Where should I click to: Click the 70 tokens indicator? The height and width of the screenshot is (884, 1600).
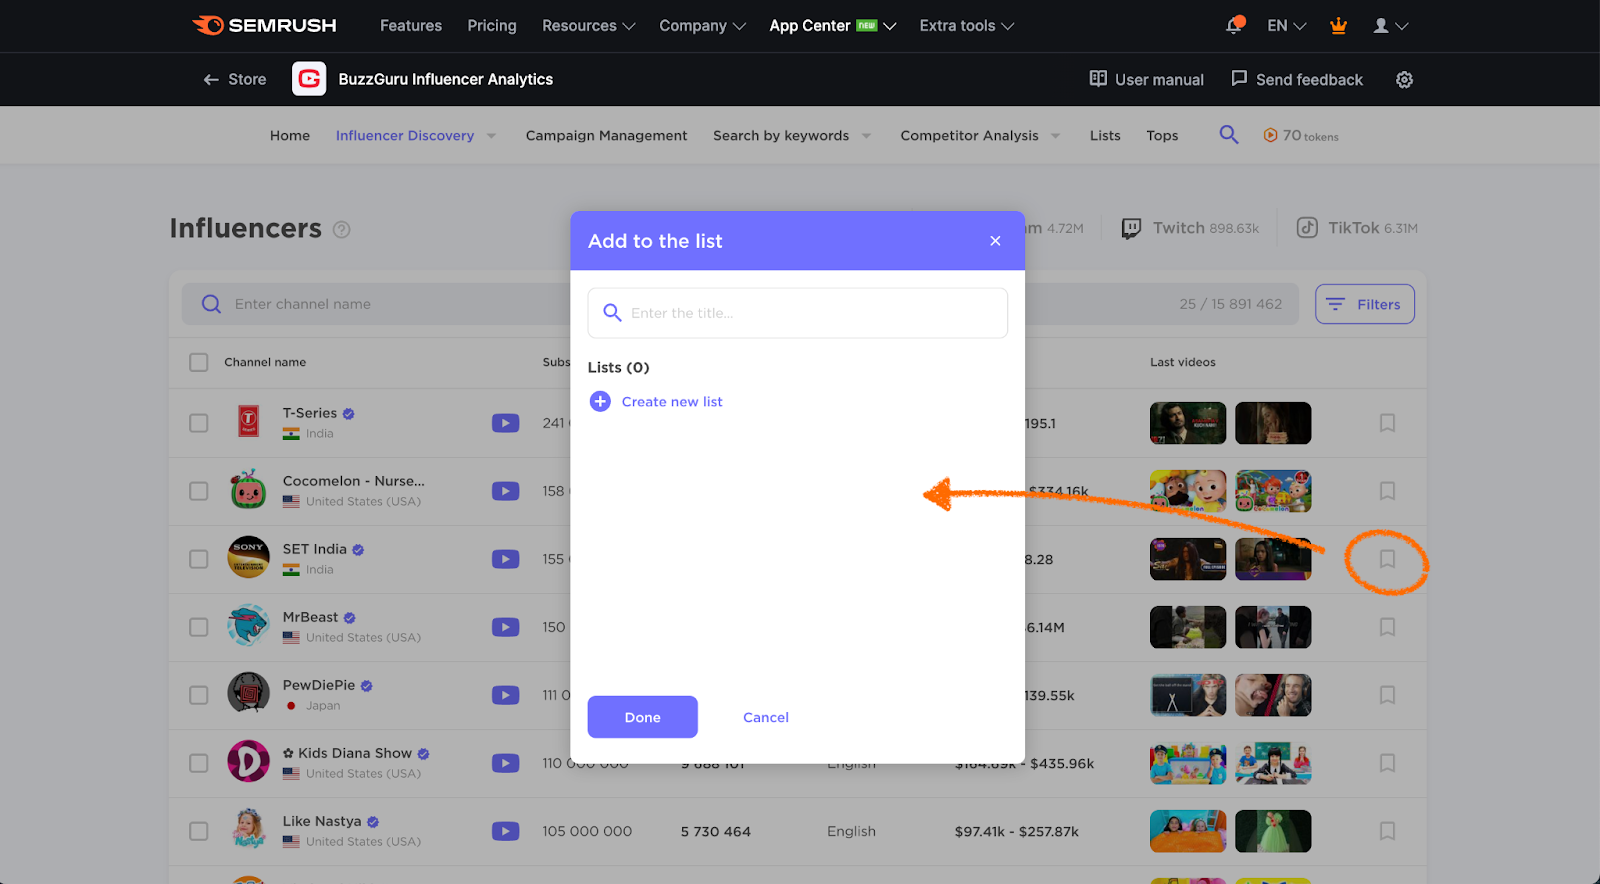(x=1300, y=135)
